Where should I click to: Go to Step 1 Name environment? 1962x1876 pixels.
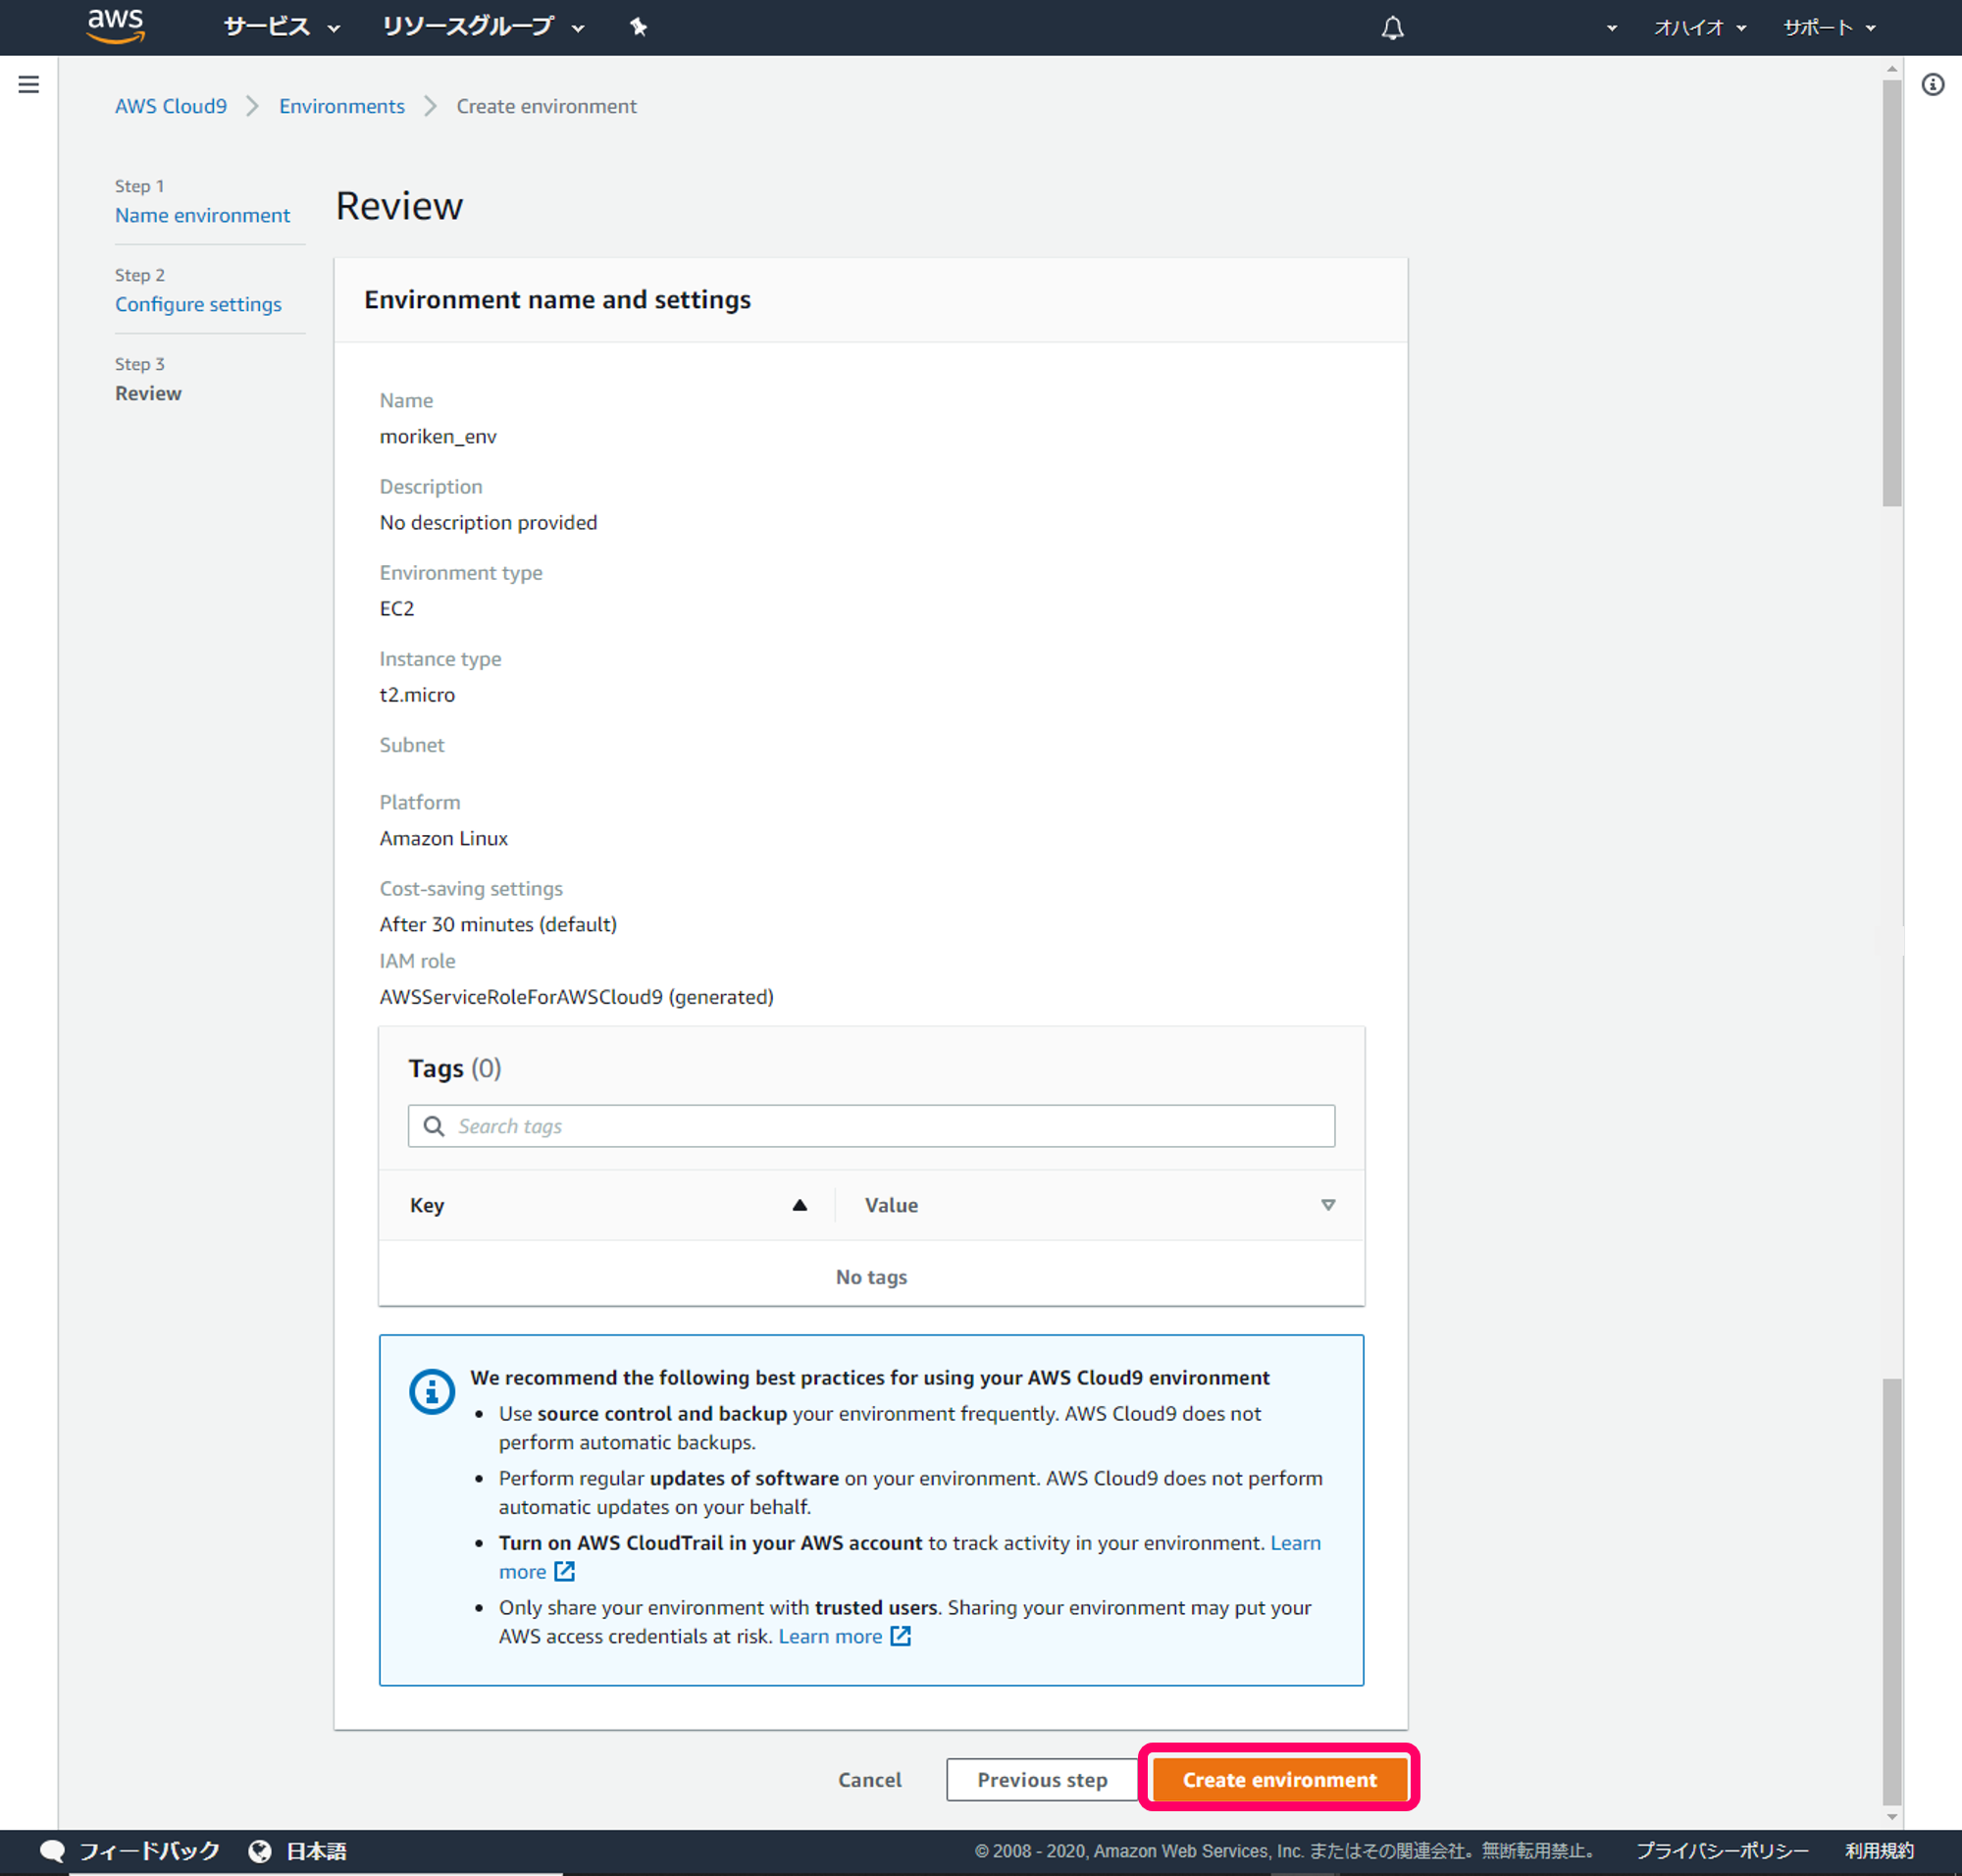coord(202,215)
